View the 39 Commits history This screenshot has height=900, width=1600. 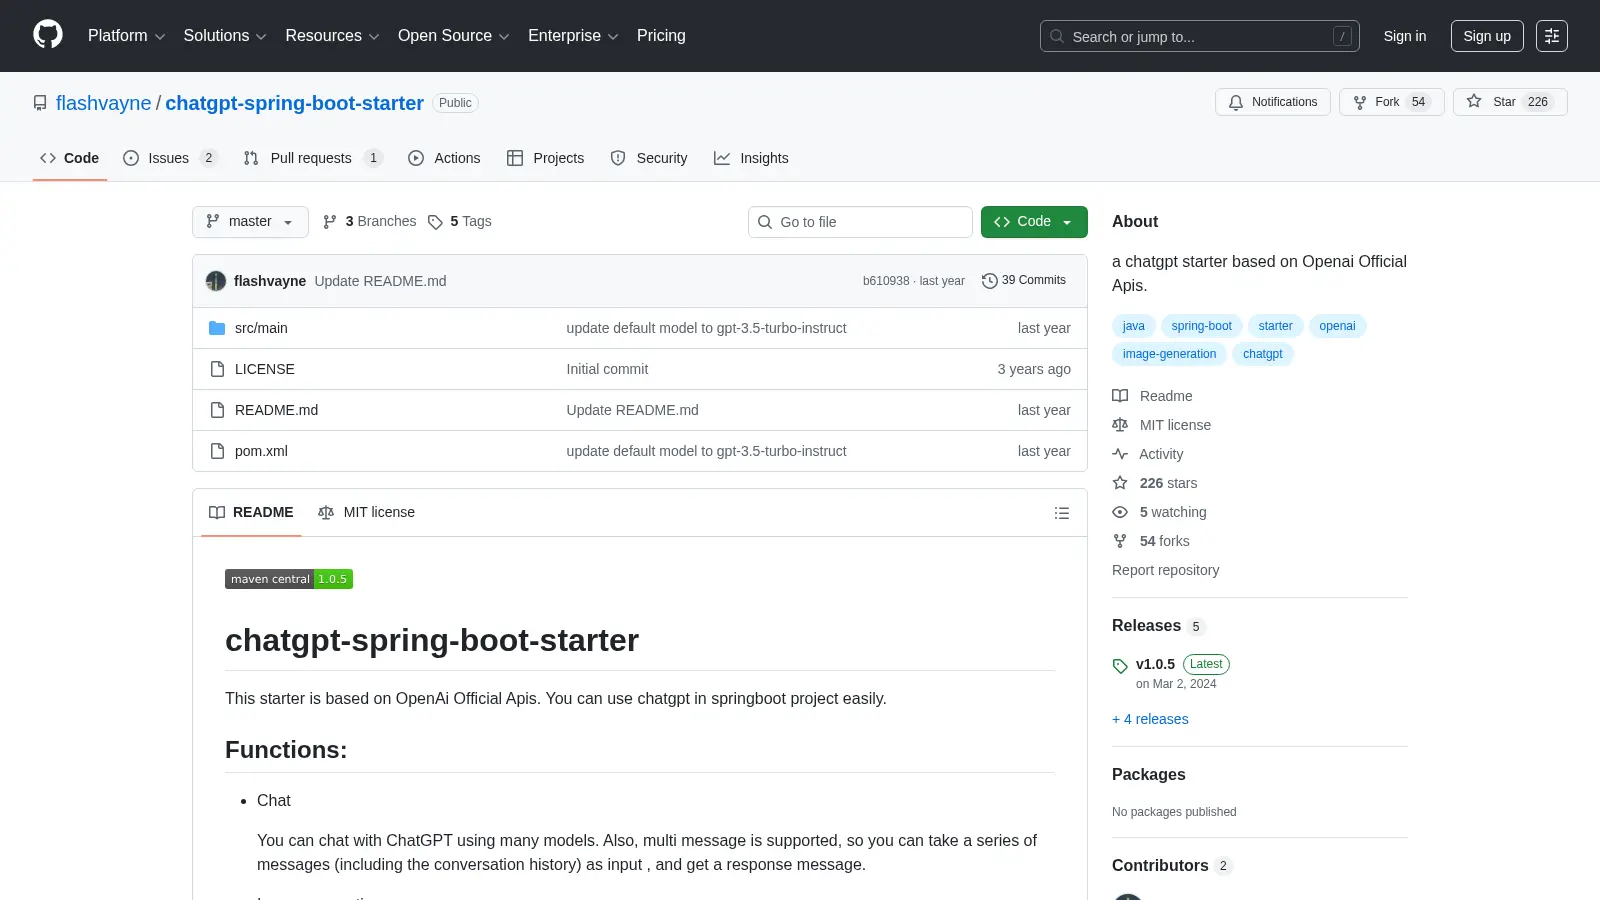click(1024, 281)
